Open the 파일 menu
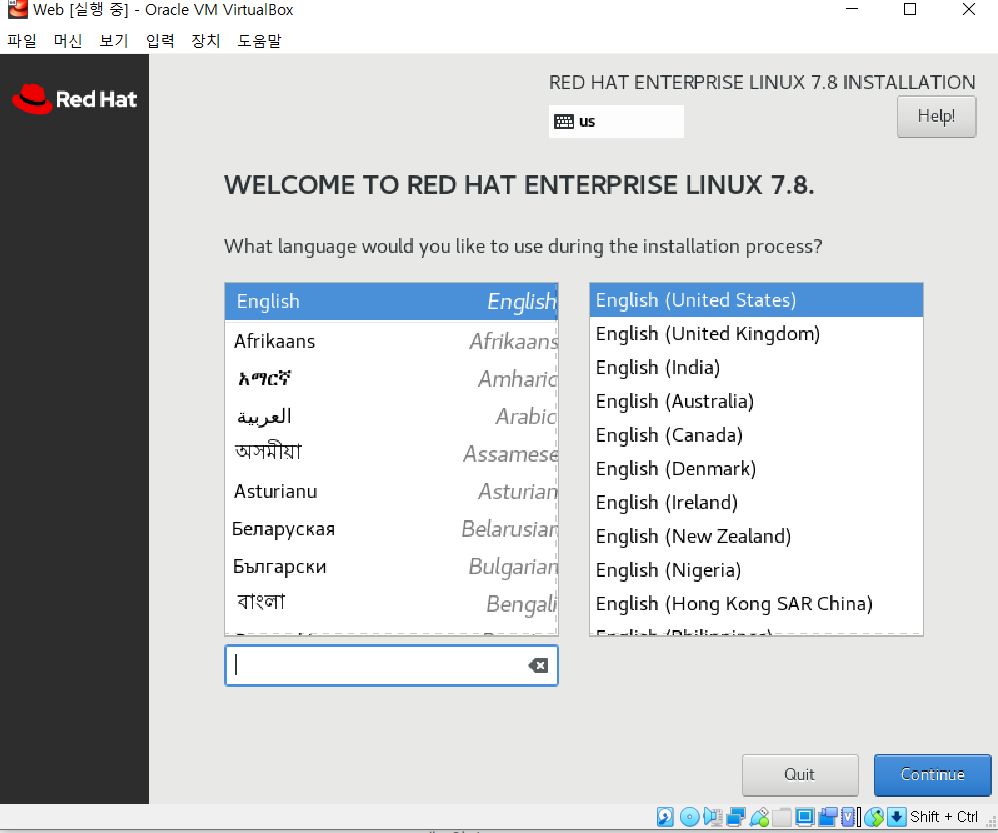998x833 pixels. pos(22,41)
